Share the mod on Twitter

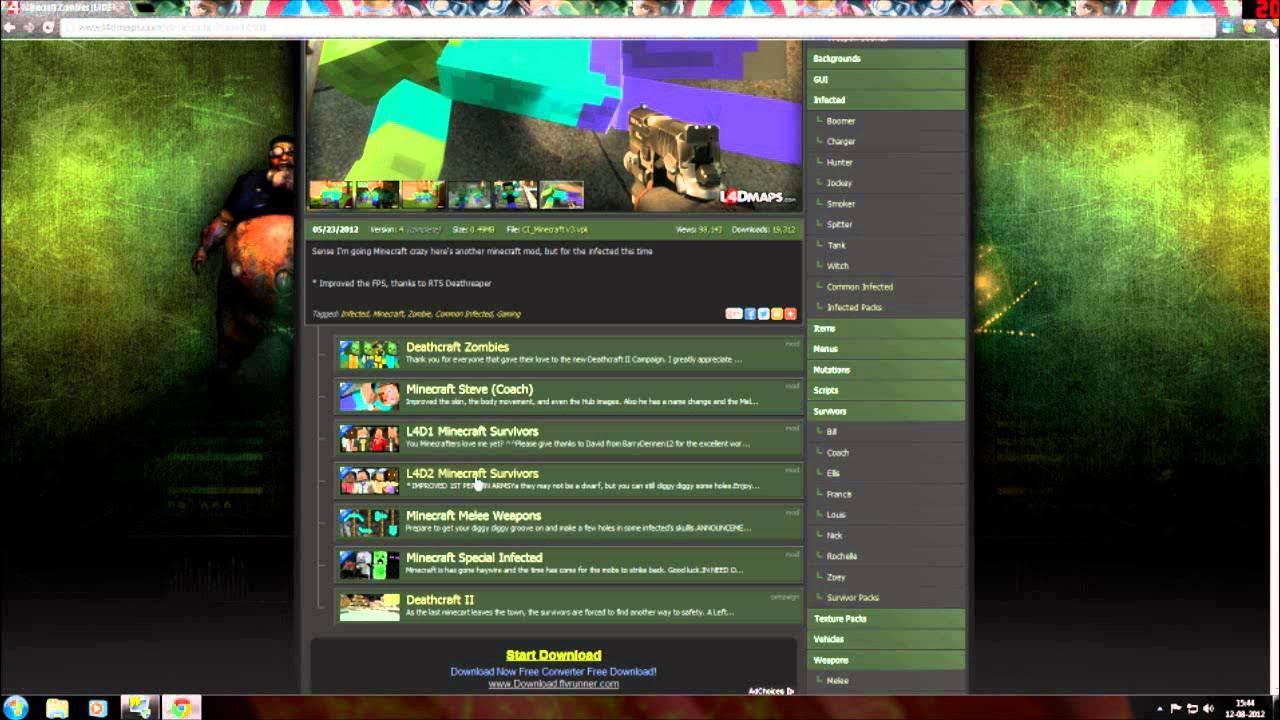click(x=763, y=313)
